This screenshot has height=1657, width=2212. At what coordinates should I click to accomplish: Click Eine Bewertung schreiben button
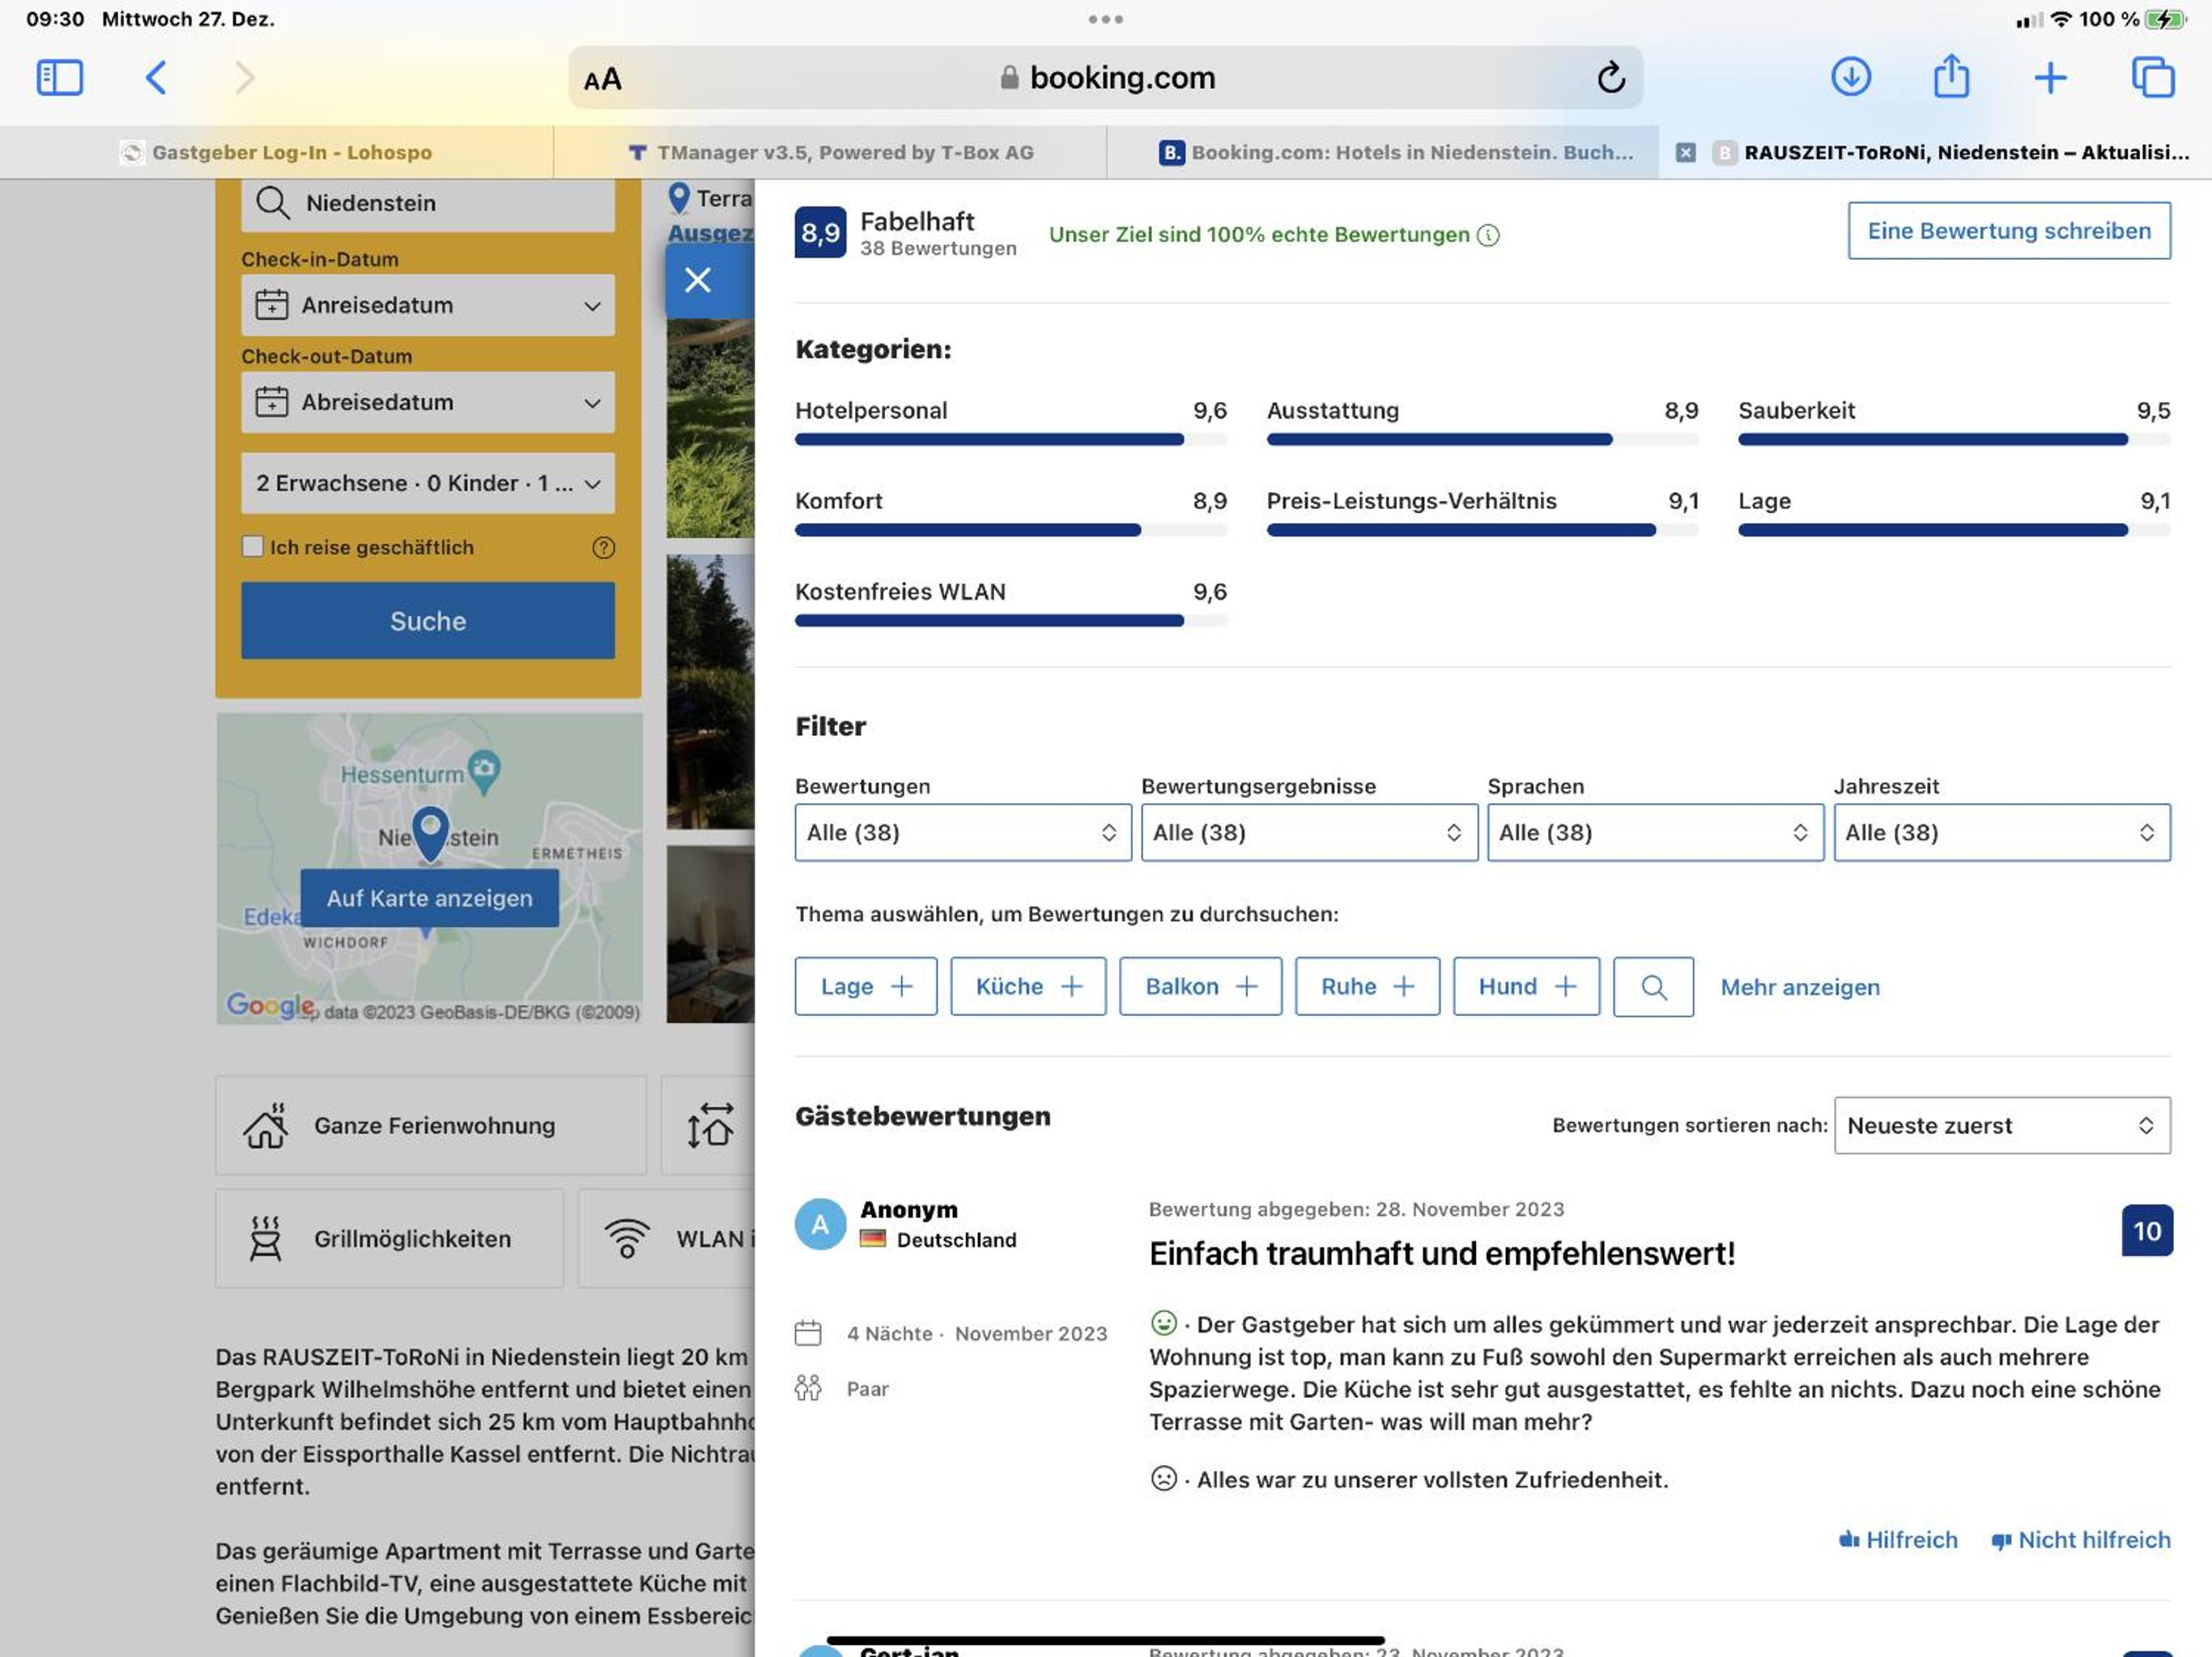tap(2009, 231)
